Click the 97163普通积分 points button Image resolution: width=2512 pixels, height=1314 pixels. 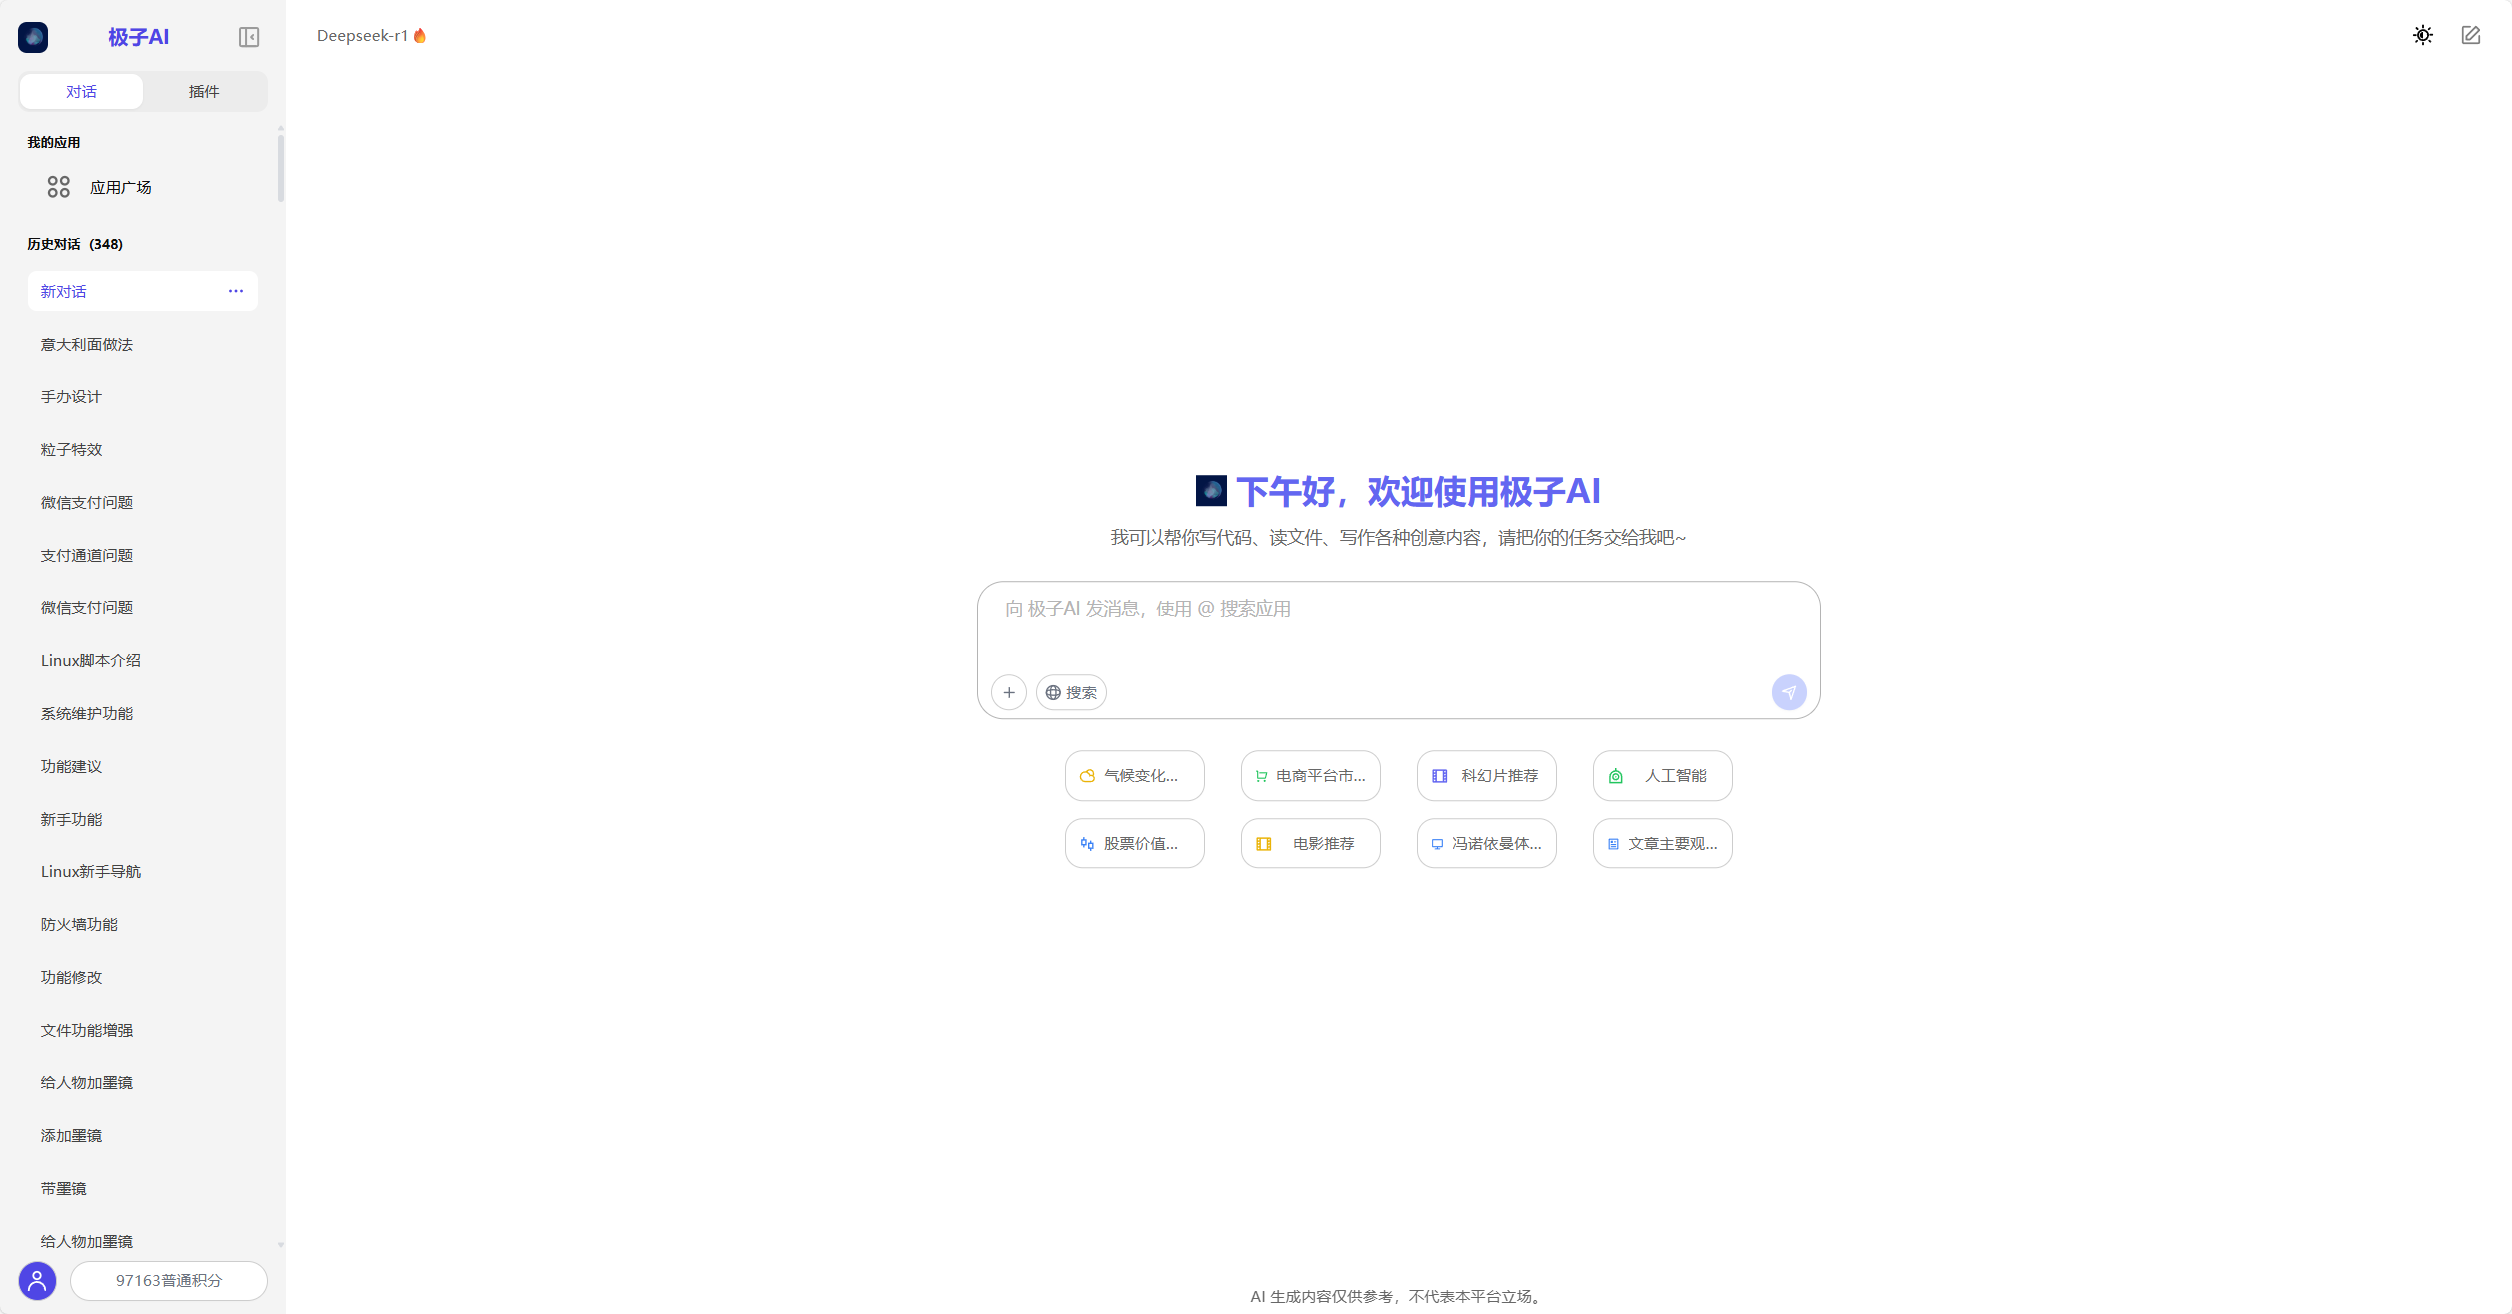[168, 1281]
